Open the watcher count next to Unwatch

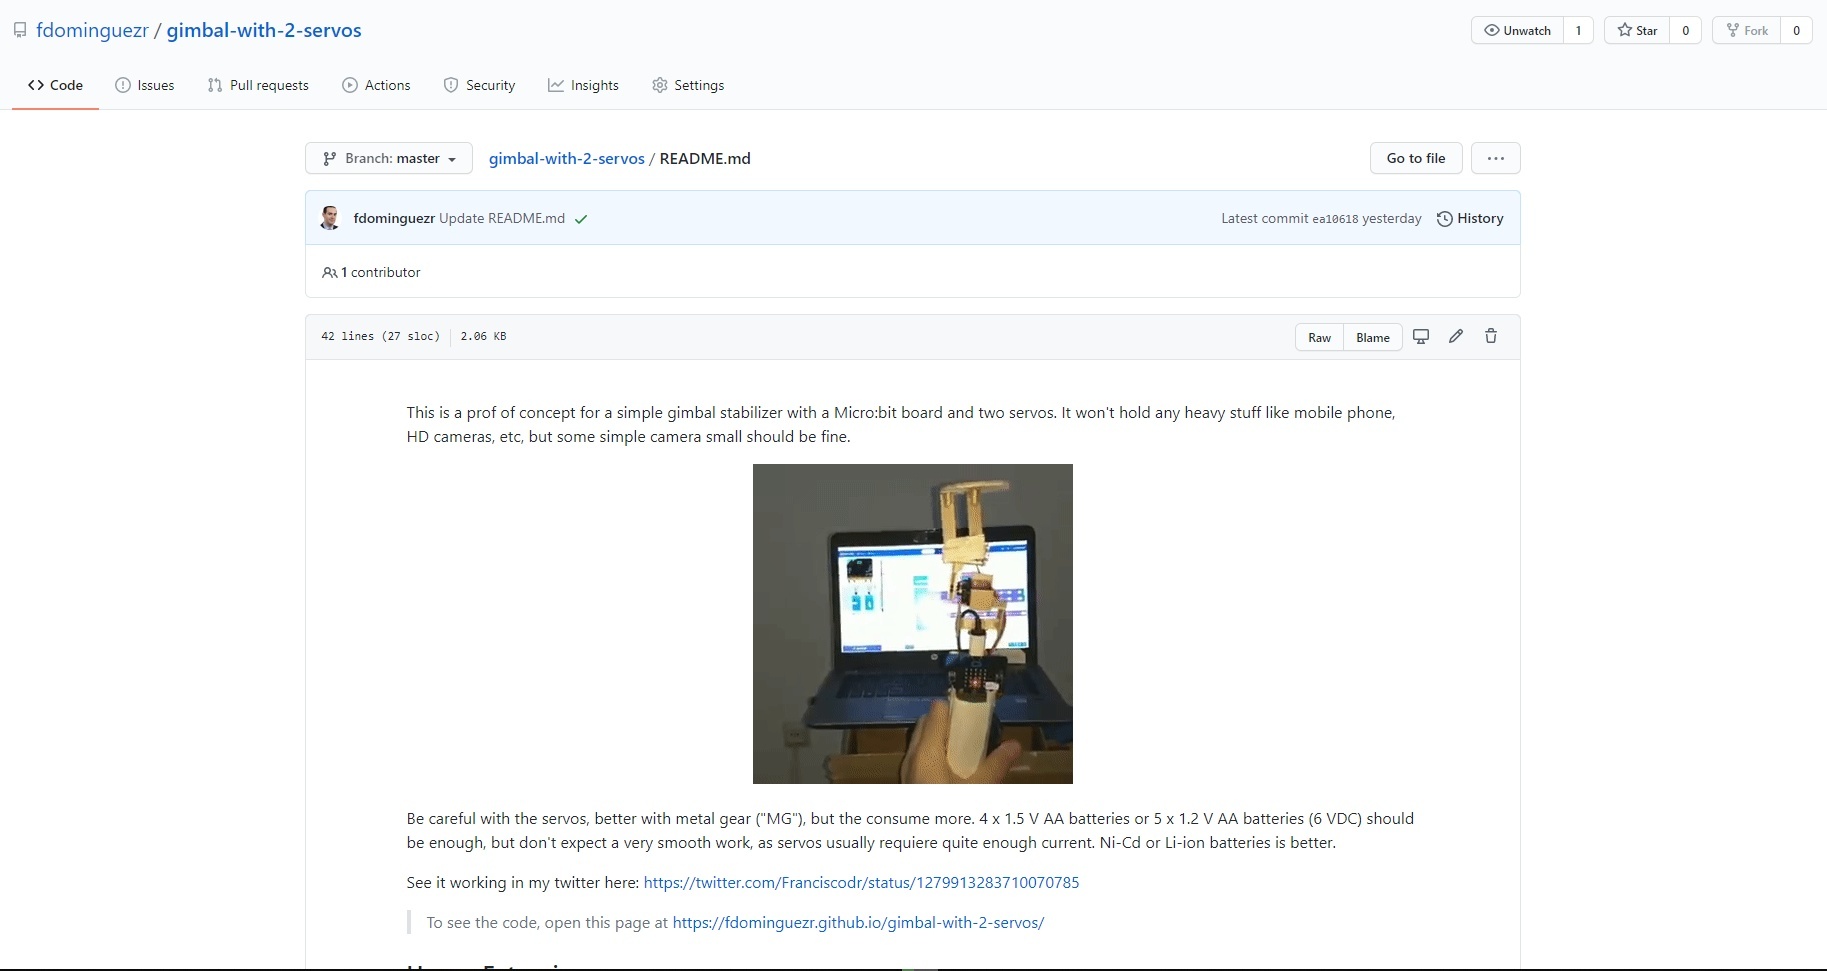[x=1580, y=30]
